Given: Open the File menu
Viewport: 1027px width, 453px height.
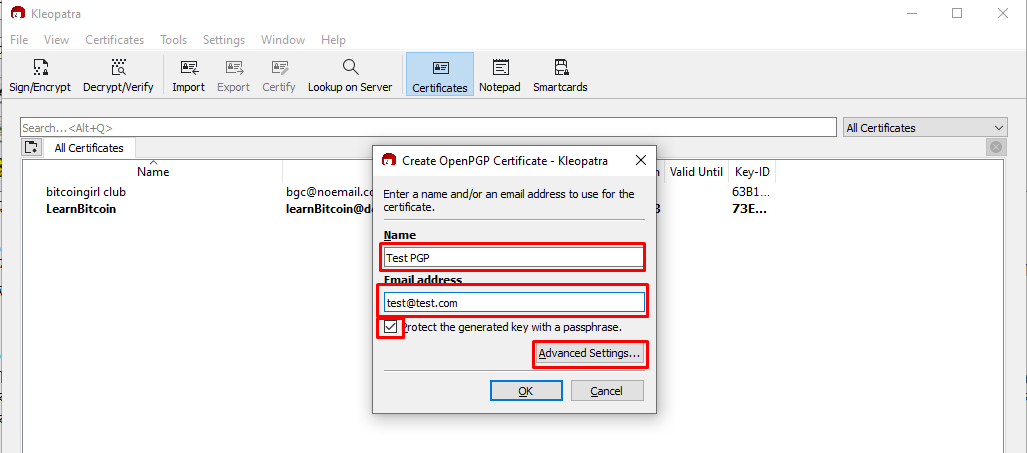Looking at the screenshot, I should [x=19, y=40].
